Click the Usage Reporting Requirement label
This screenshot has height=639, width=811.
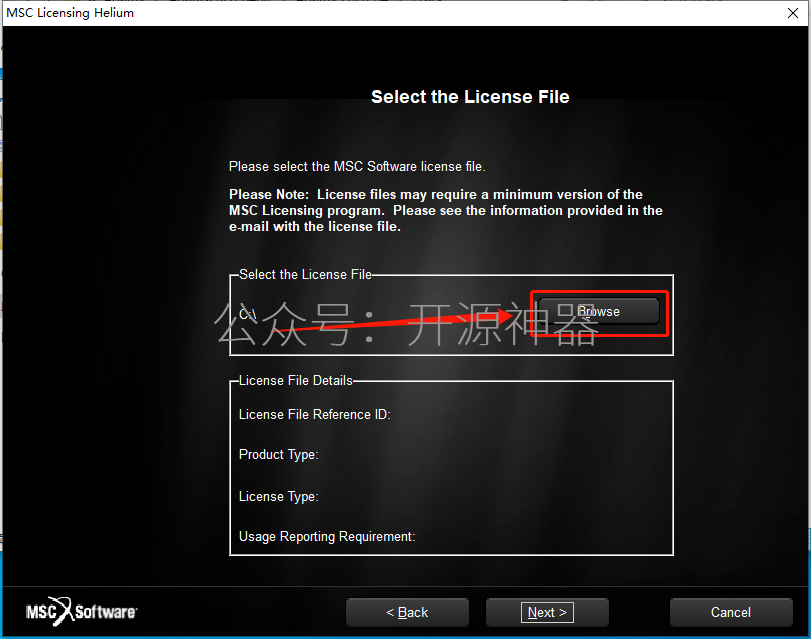[327, 537]
